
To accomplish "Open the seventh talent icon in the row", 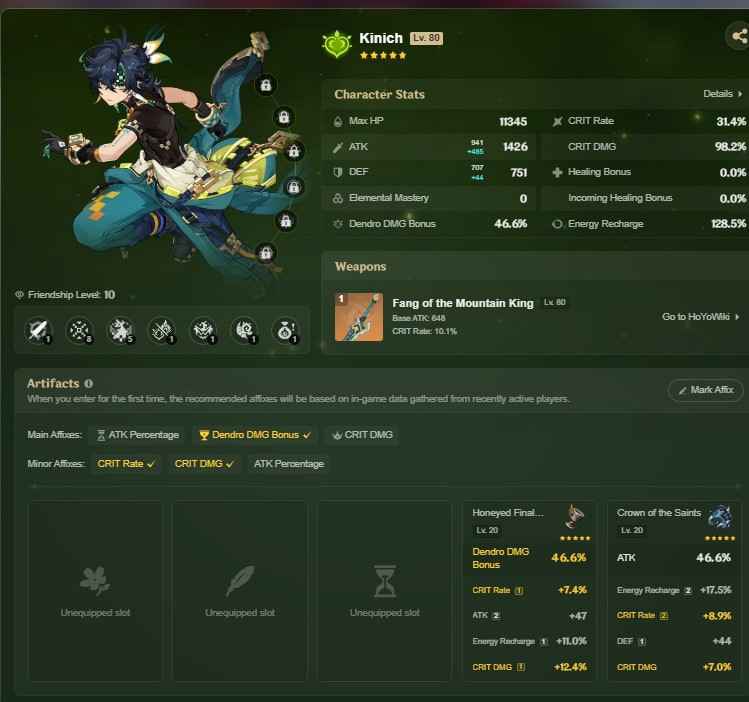I will pos(286,330).
